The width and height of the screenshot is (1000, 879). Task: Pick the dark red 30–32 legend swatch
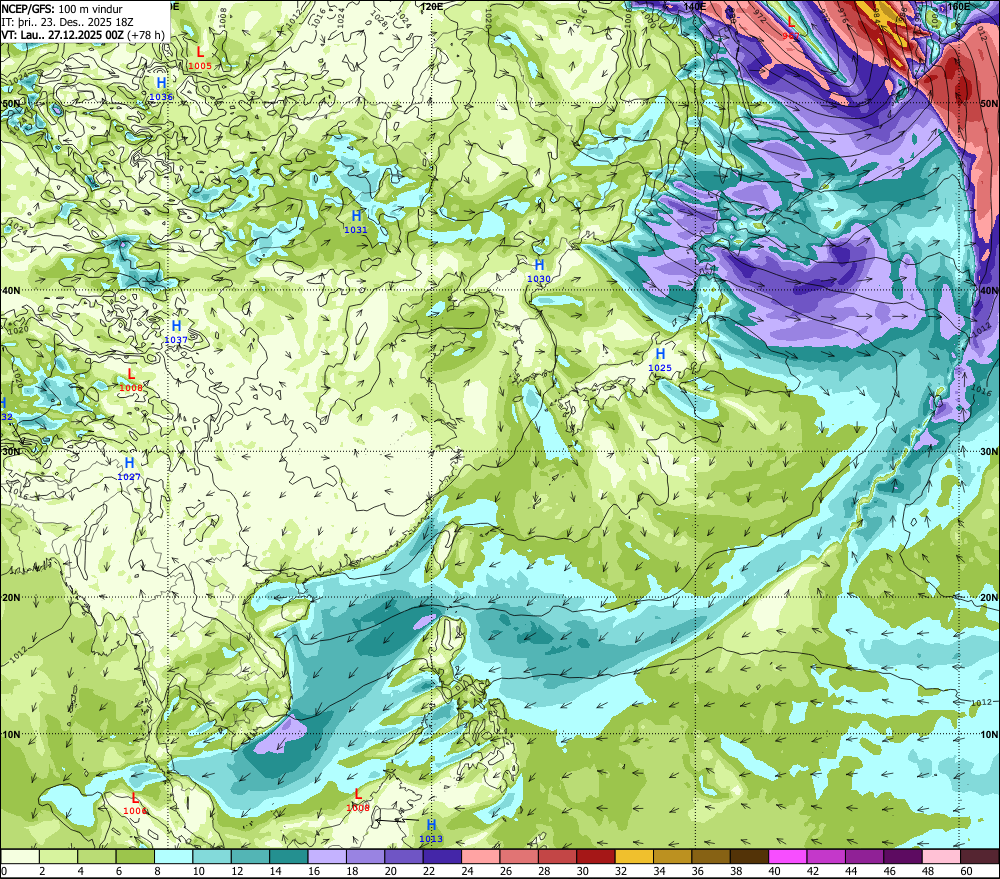[x=596, y=856]
